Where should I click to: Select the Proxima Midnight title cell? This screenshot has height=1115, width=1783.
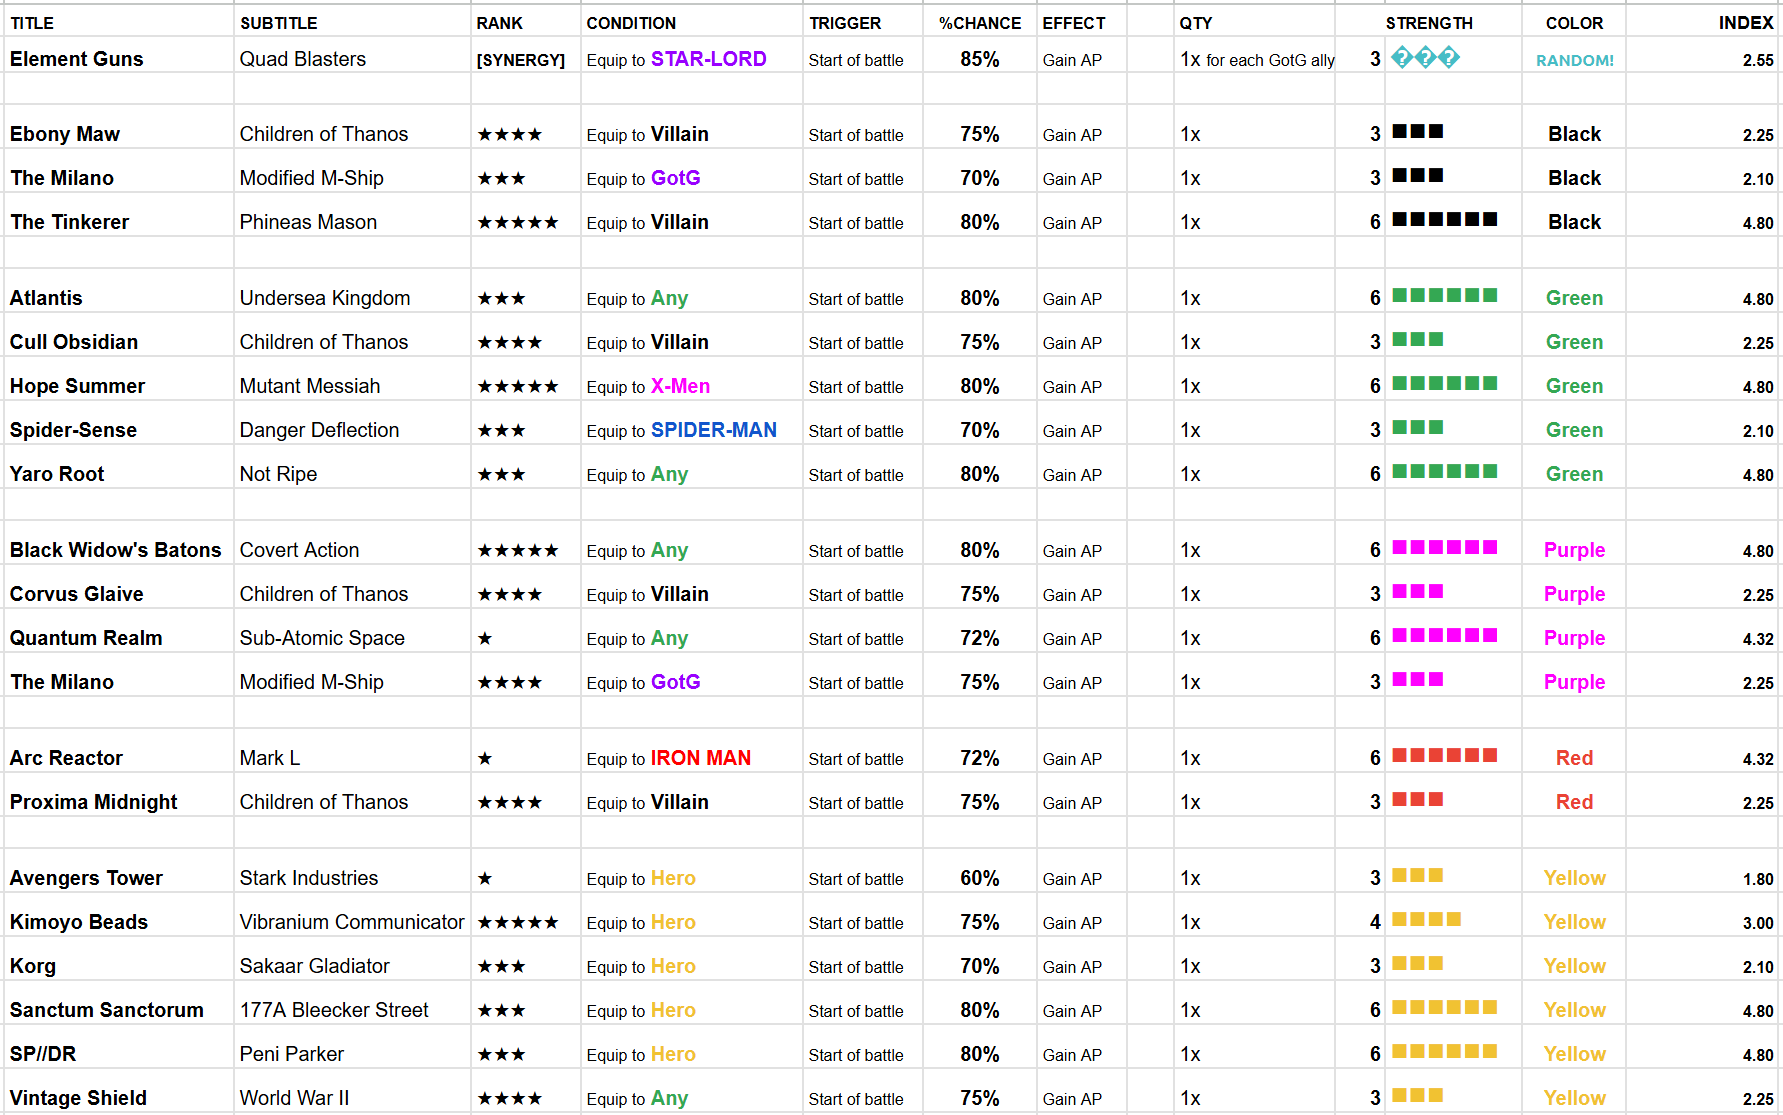[94, 802]
